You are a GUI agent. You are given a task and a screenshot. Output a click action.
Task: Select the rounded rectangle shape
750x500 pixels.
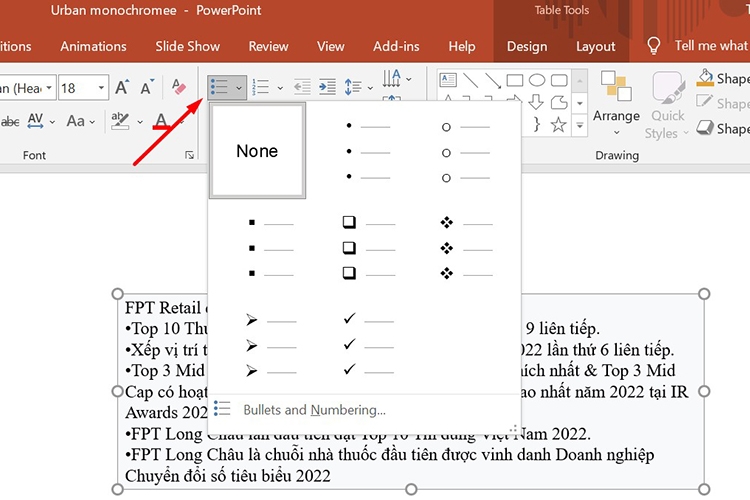(559, 80)
